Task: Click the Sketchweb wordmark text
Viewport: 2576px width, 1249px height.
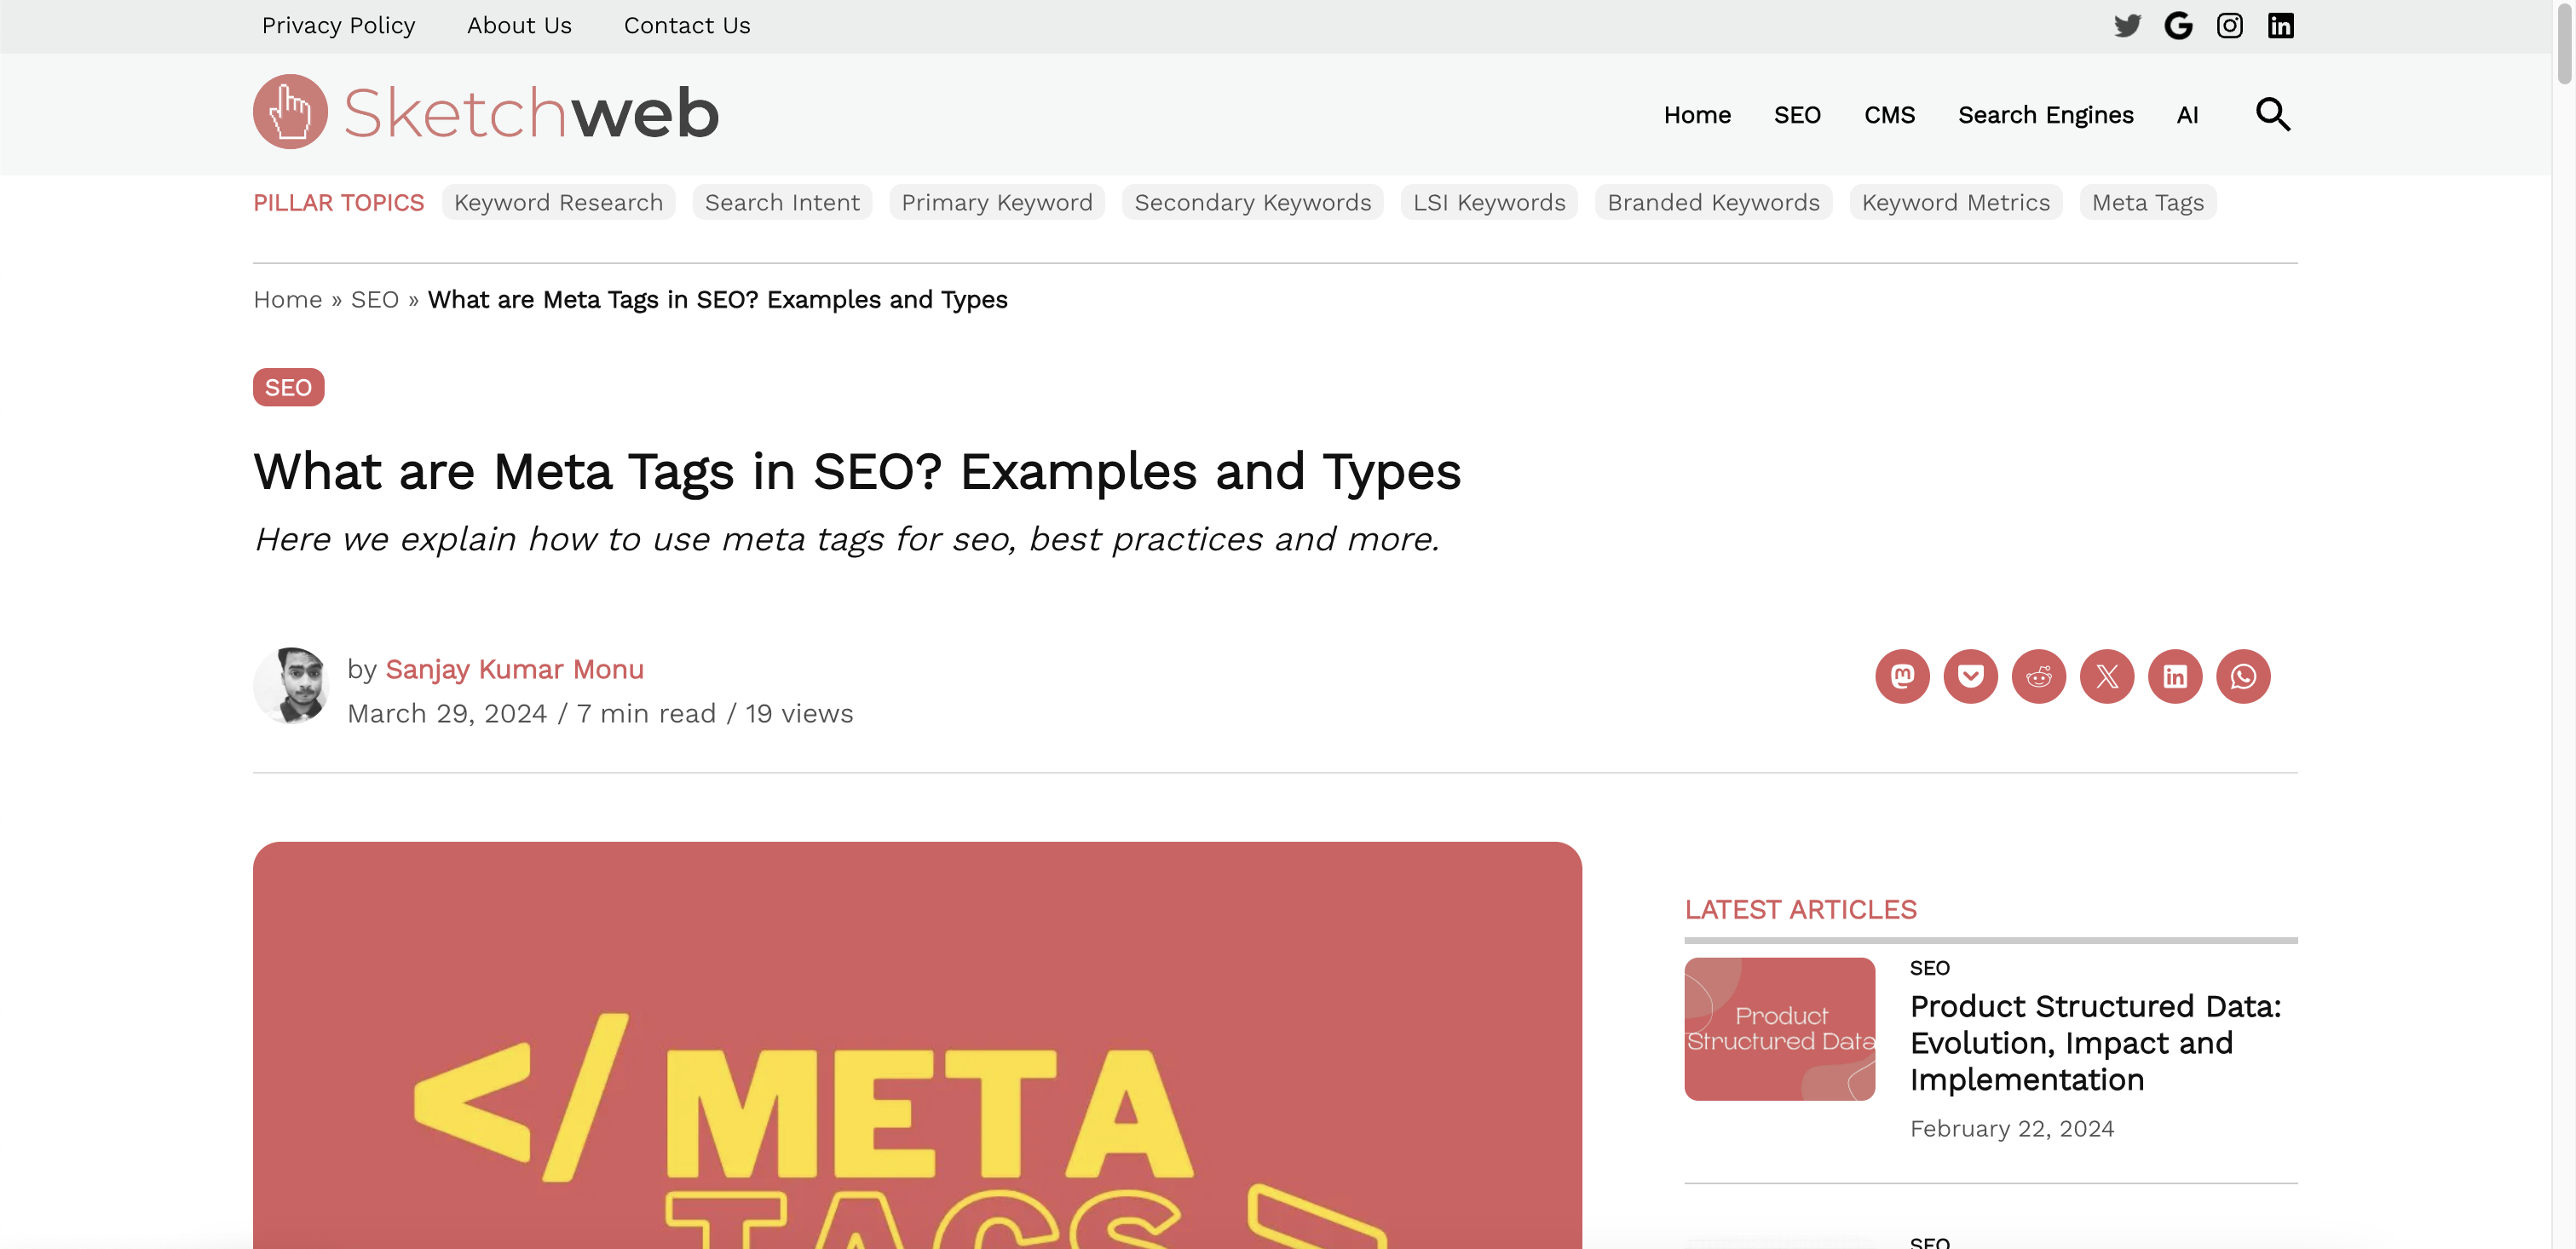Action: click(531, 112)
